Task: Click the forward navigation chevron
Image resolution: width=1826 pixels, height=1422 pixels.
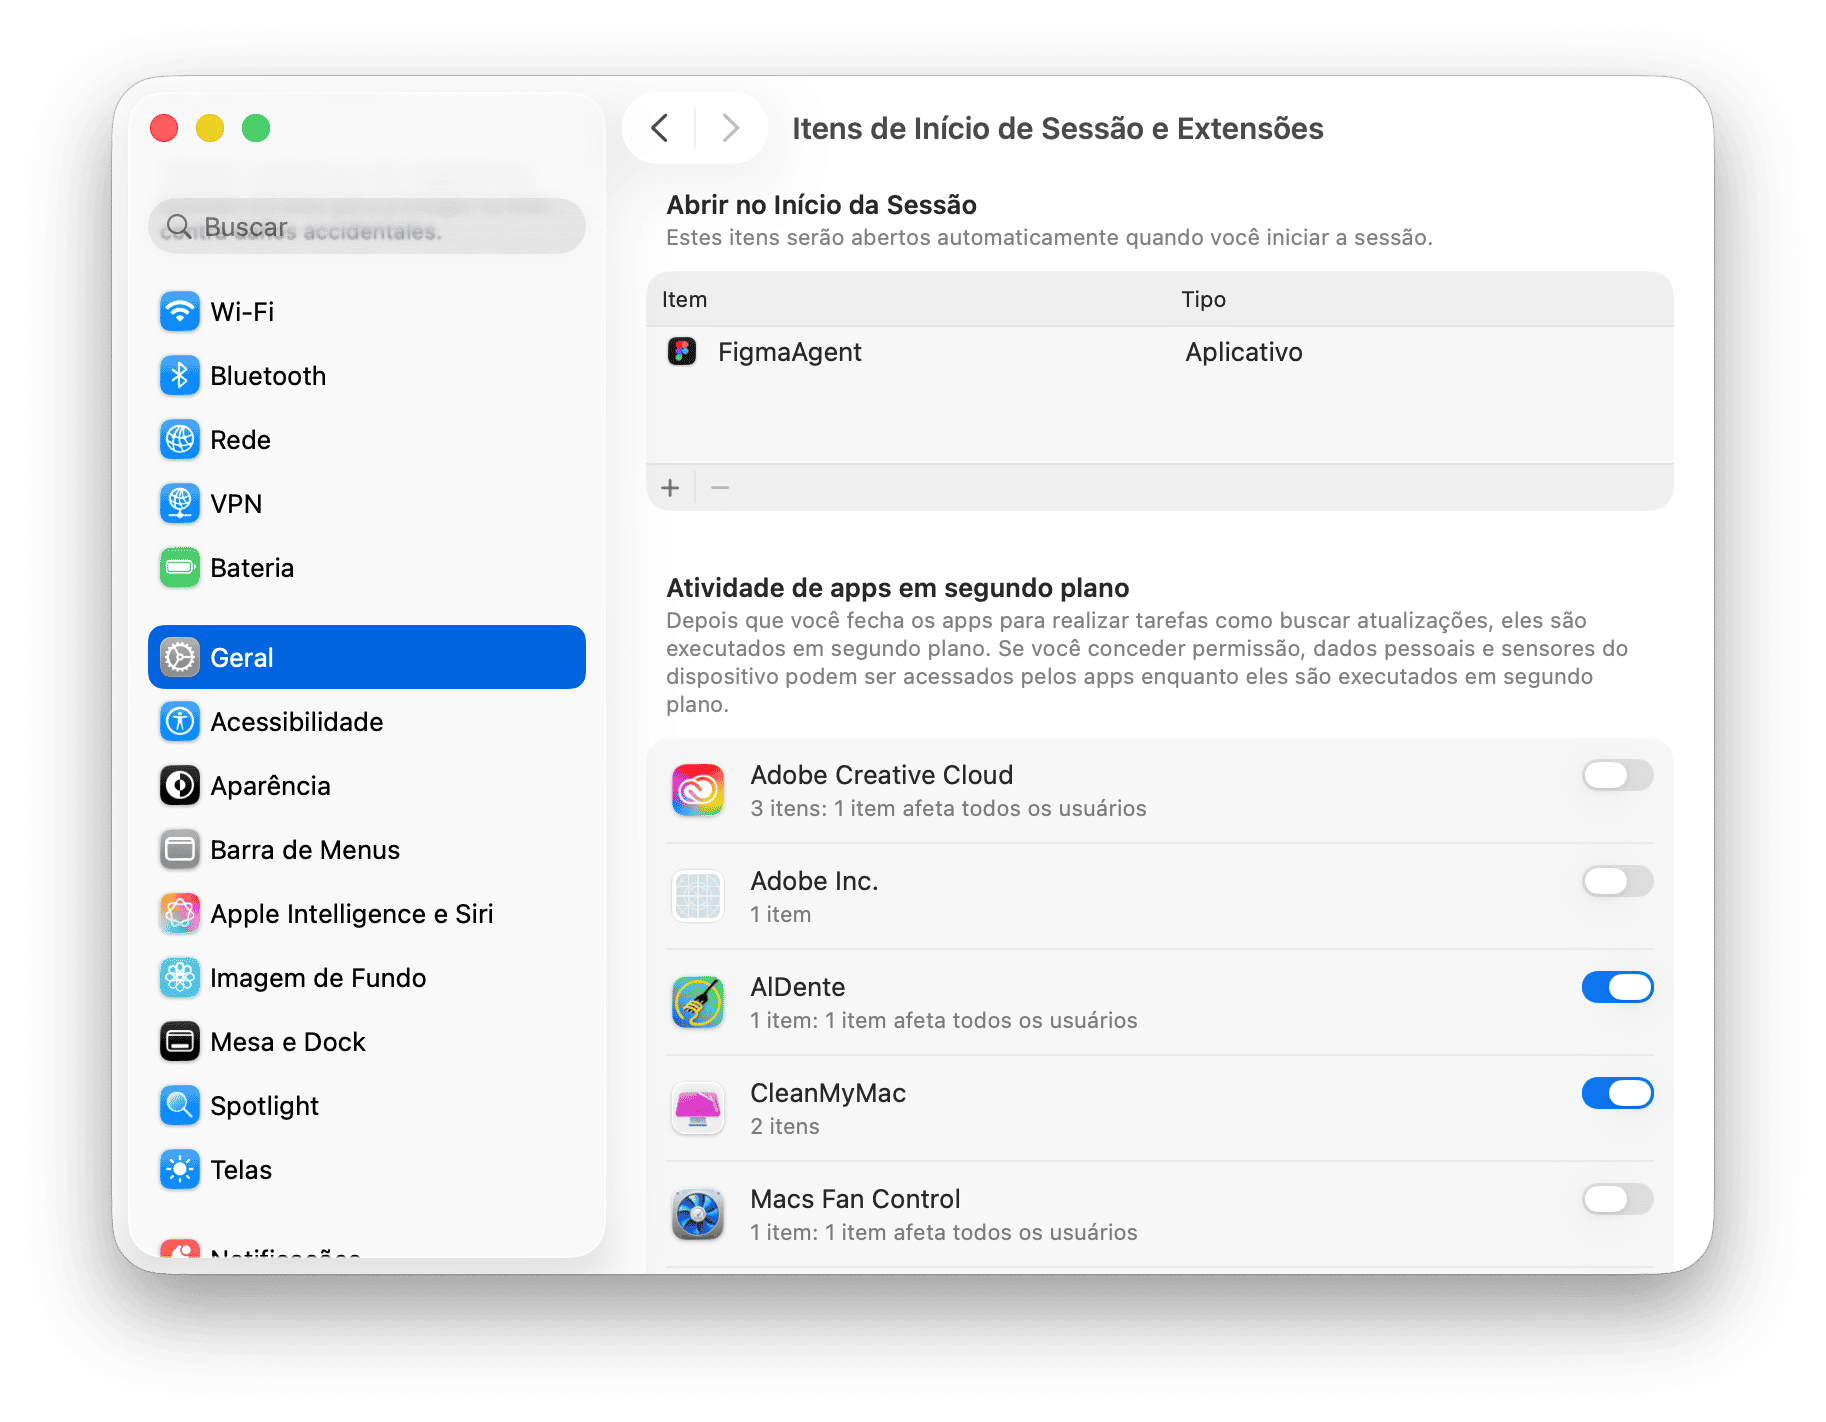Action: pyautogui.click(x=729, y=128)
